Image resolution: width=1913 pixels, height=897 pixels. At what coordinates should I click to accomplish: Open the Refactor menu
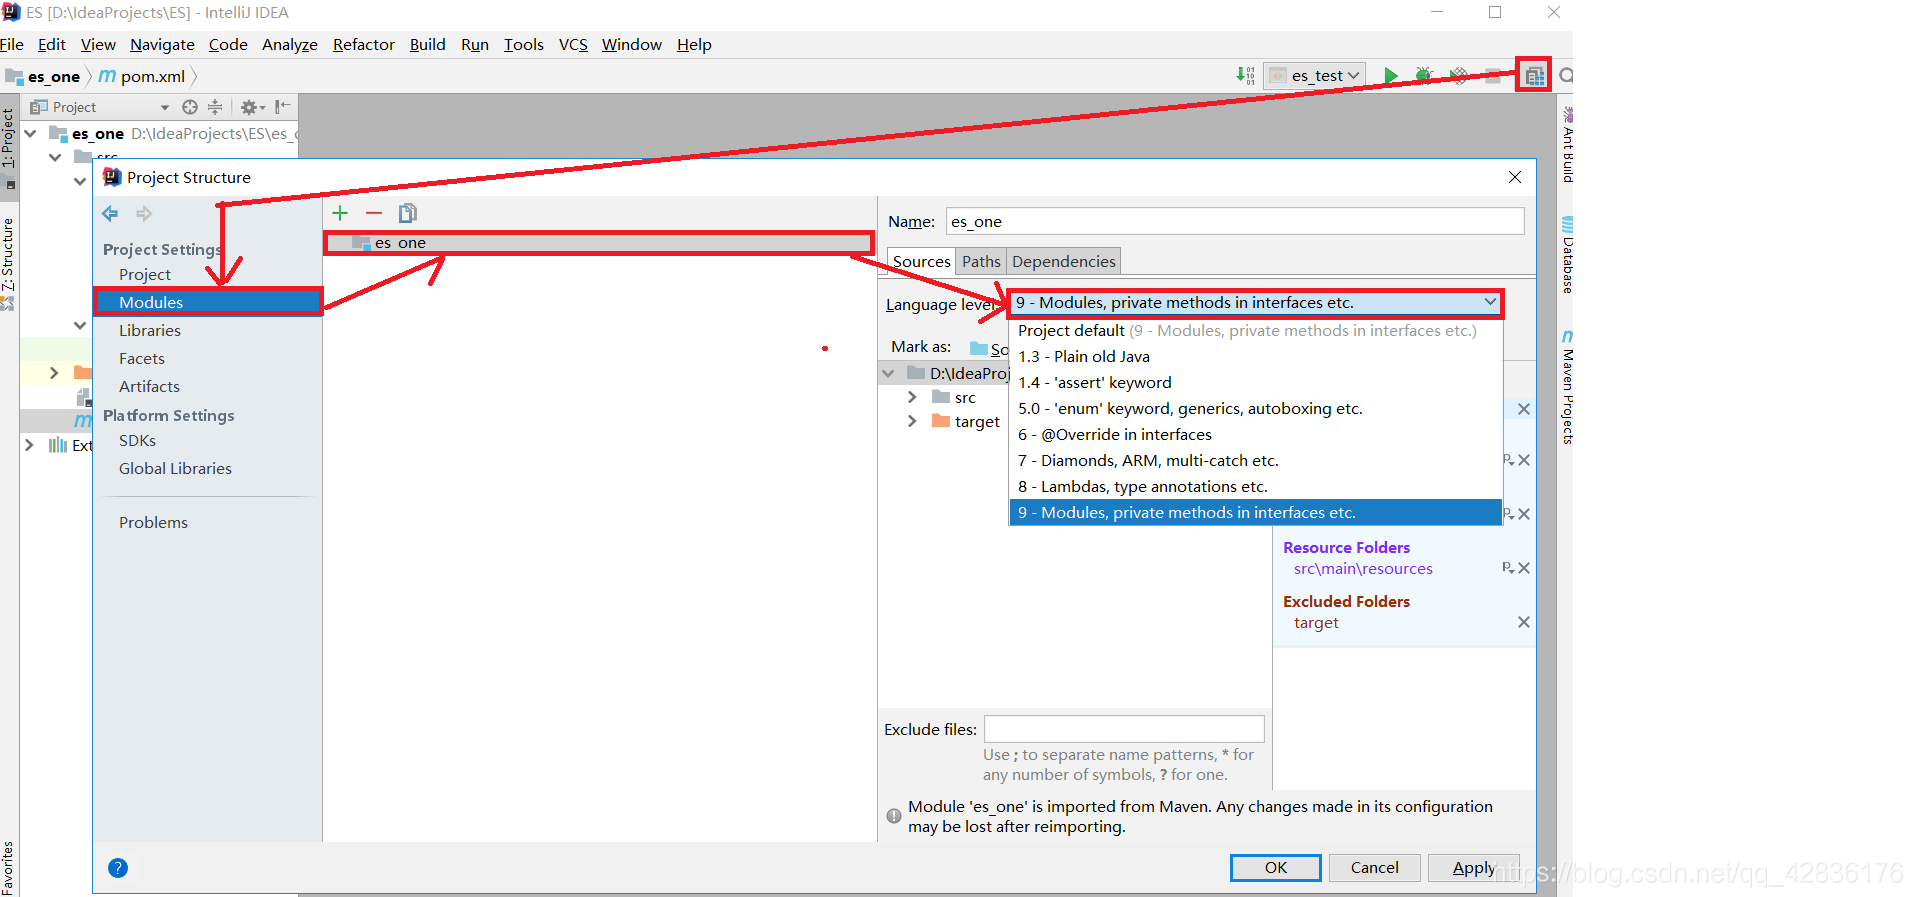coord(364,44)
